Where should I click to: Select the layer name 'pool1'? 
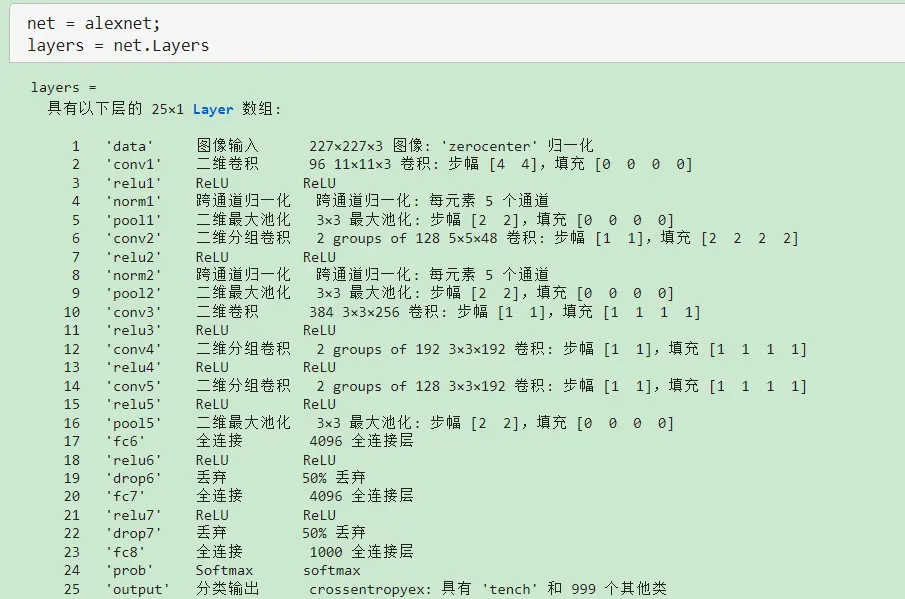click(133, 220)
